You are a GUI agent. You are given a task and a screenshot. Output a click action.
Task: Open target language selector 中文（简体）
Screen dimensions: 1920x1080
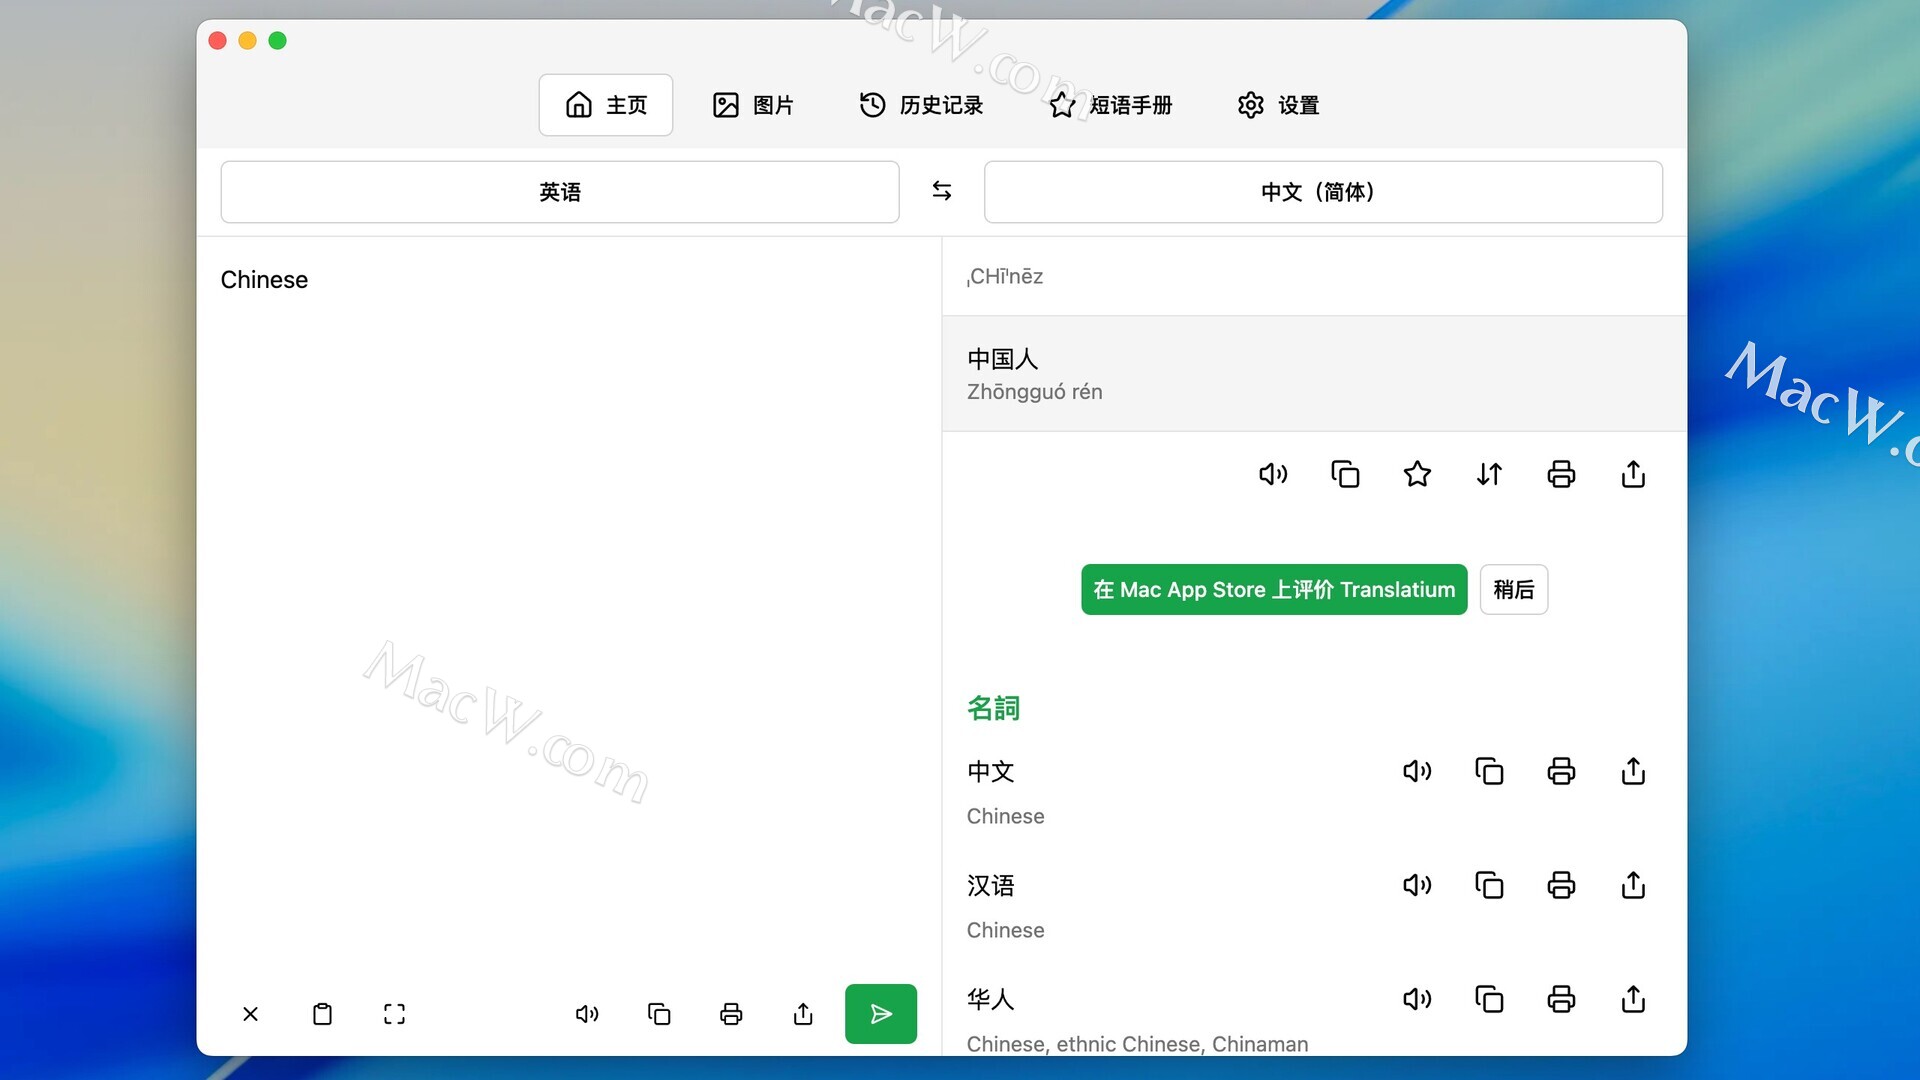(1322, 191)
